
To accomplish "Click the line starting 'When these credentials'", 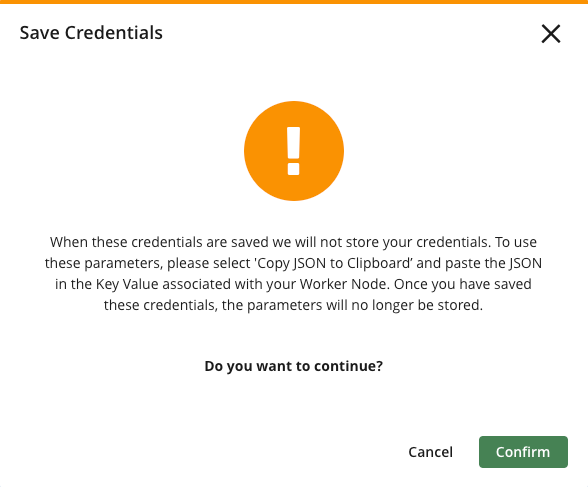I will (x=294, y=242).
